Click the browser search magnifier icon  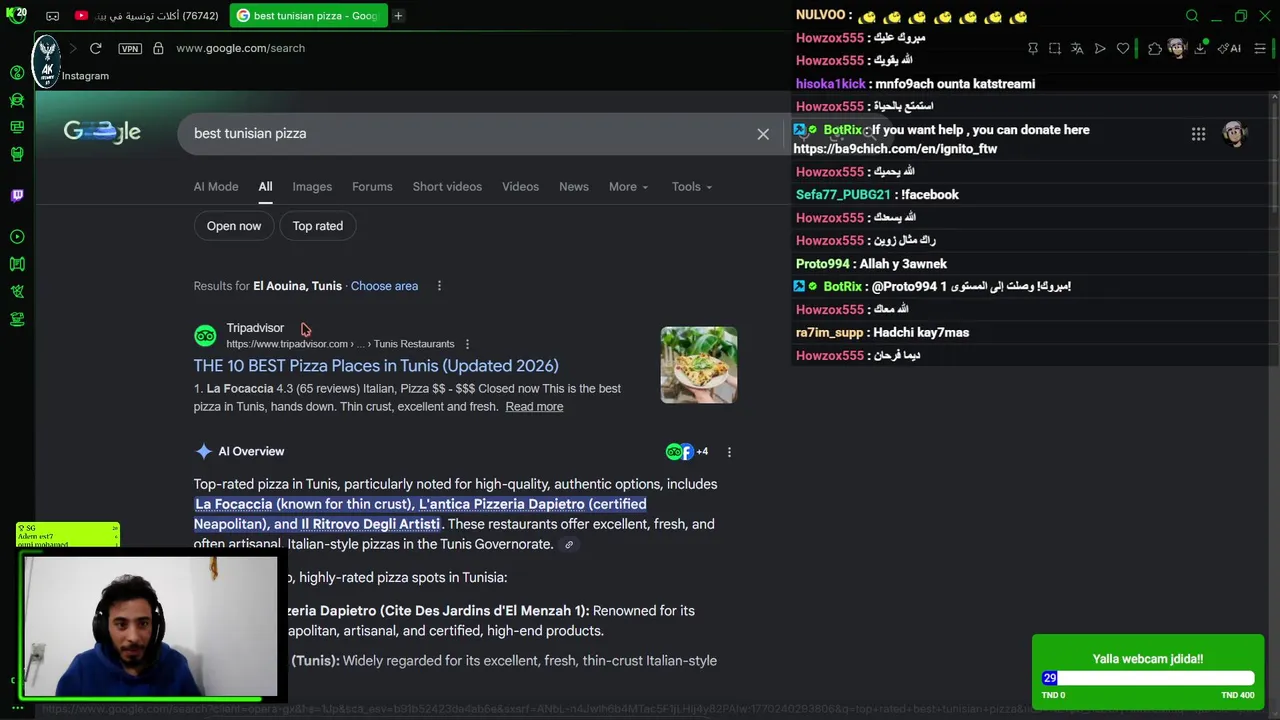1192,16
